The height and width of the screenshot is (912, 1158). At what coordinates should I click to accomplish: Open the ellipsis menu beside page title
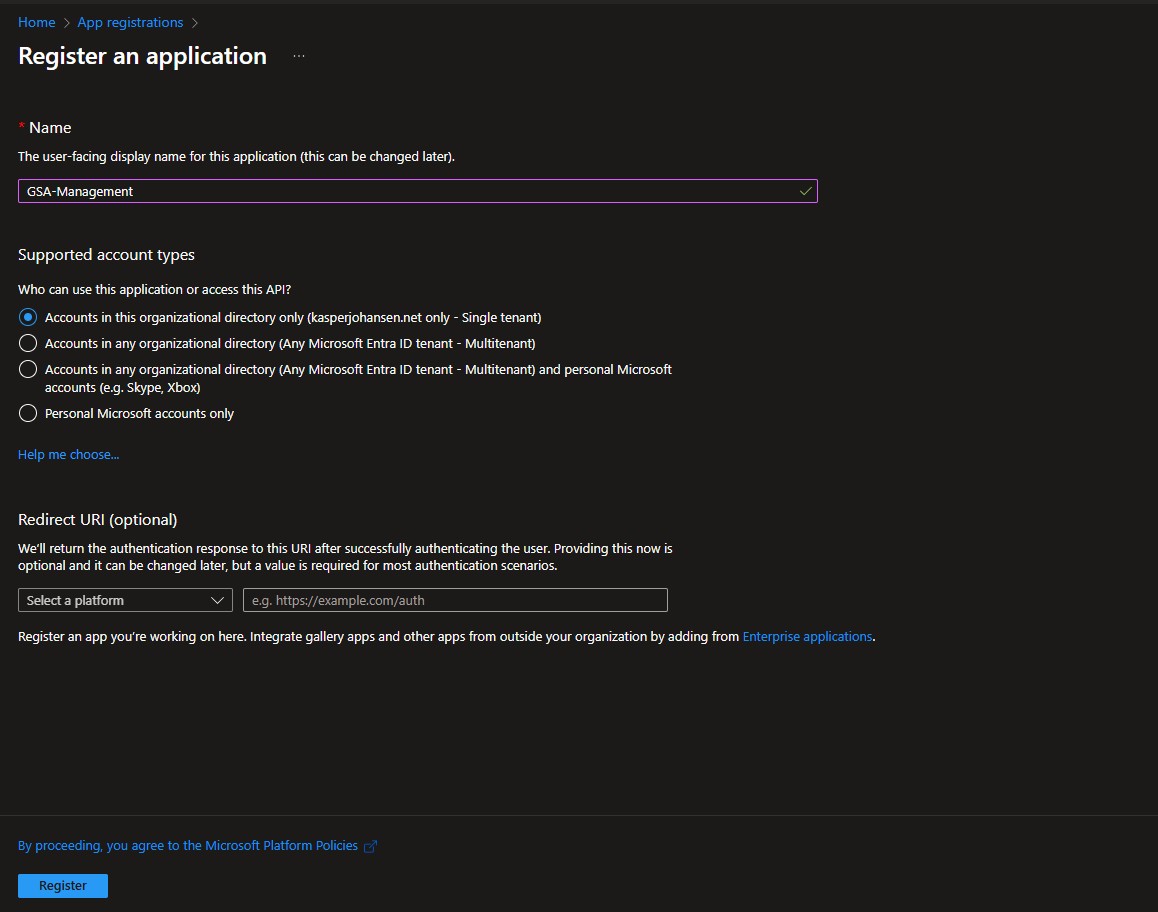[298, 57]
